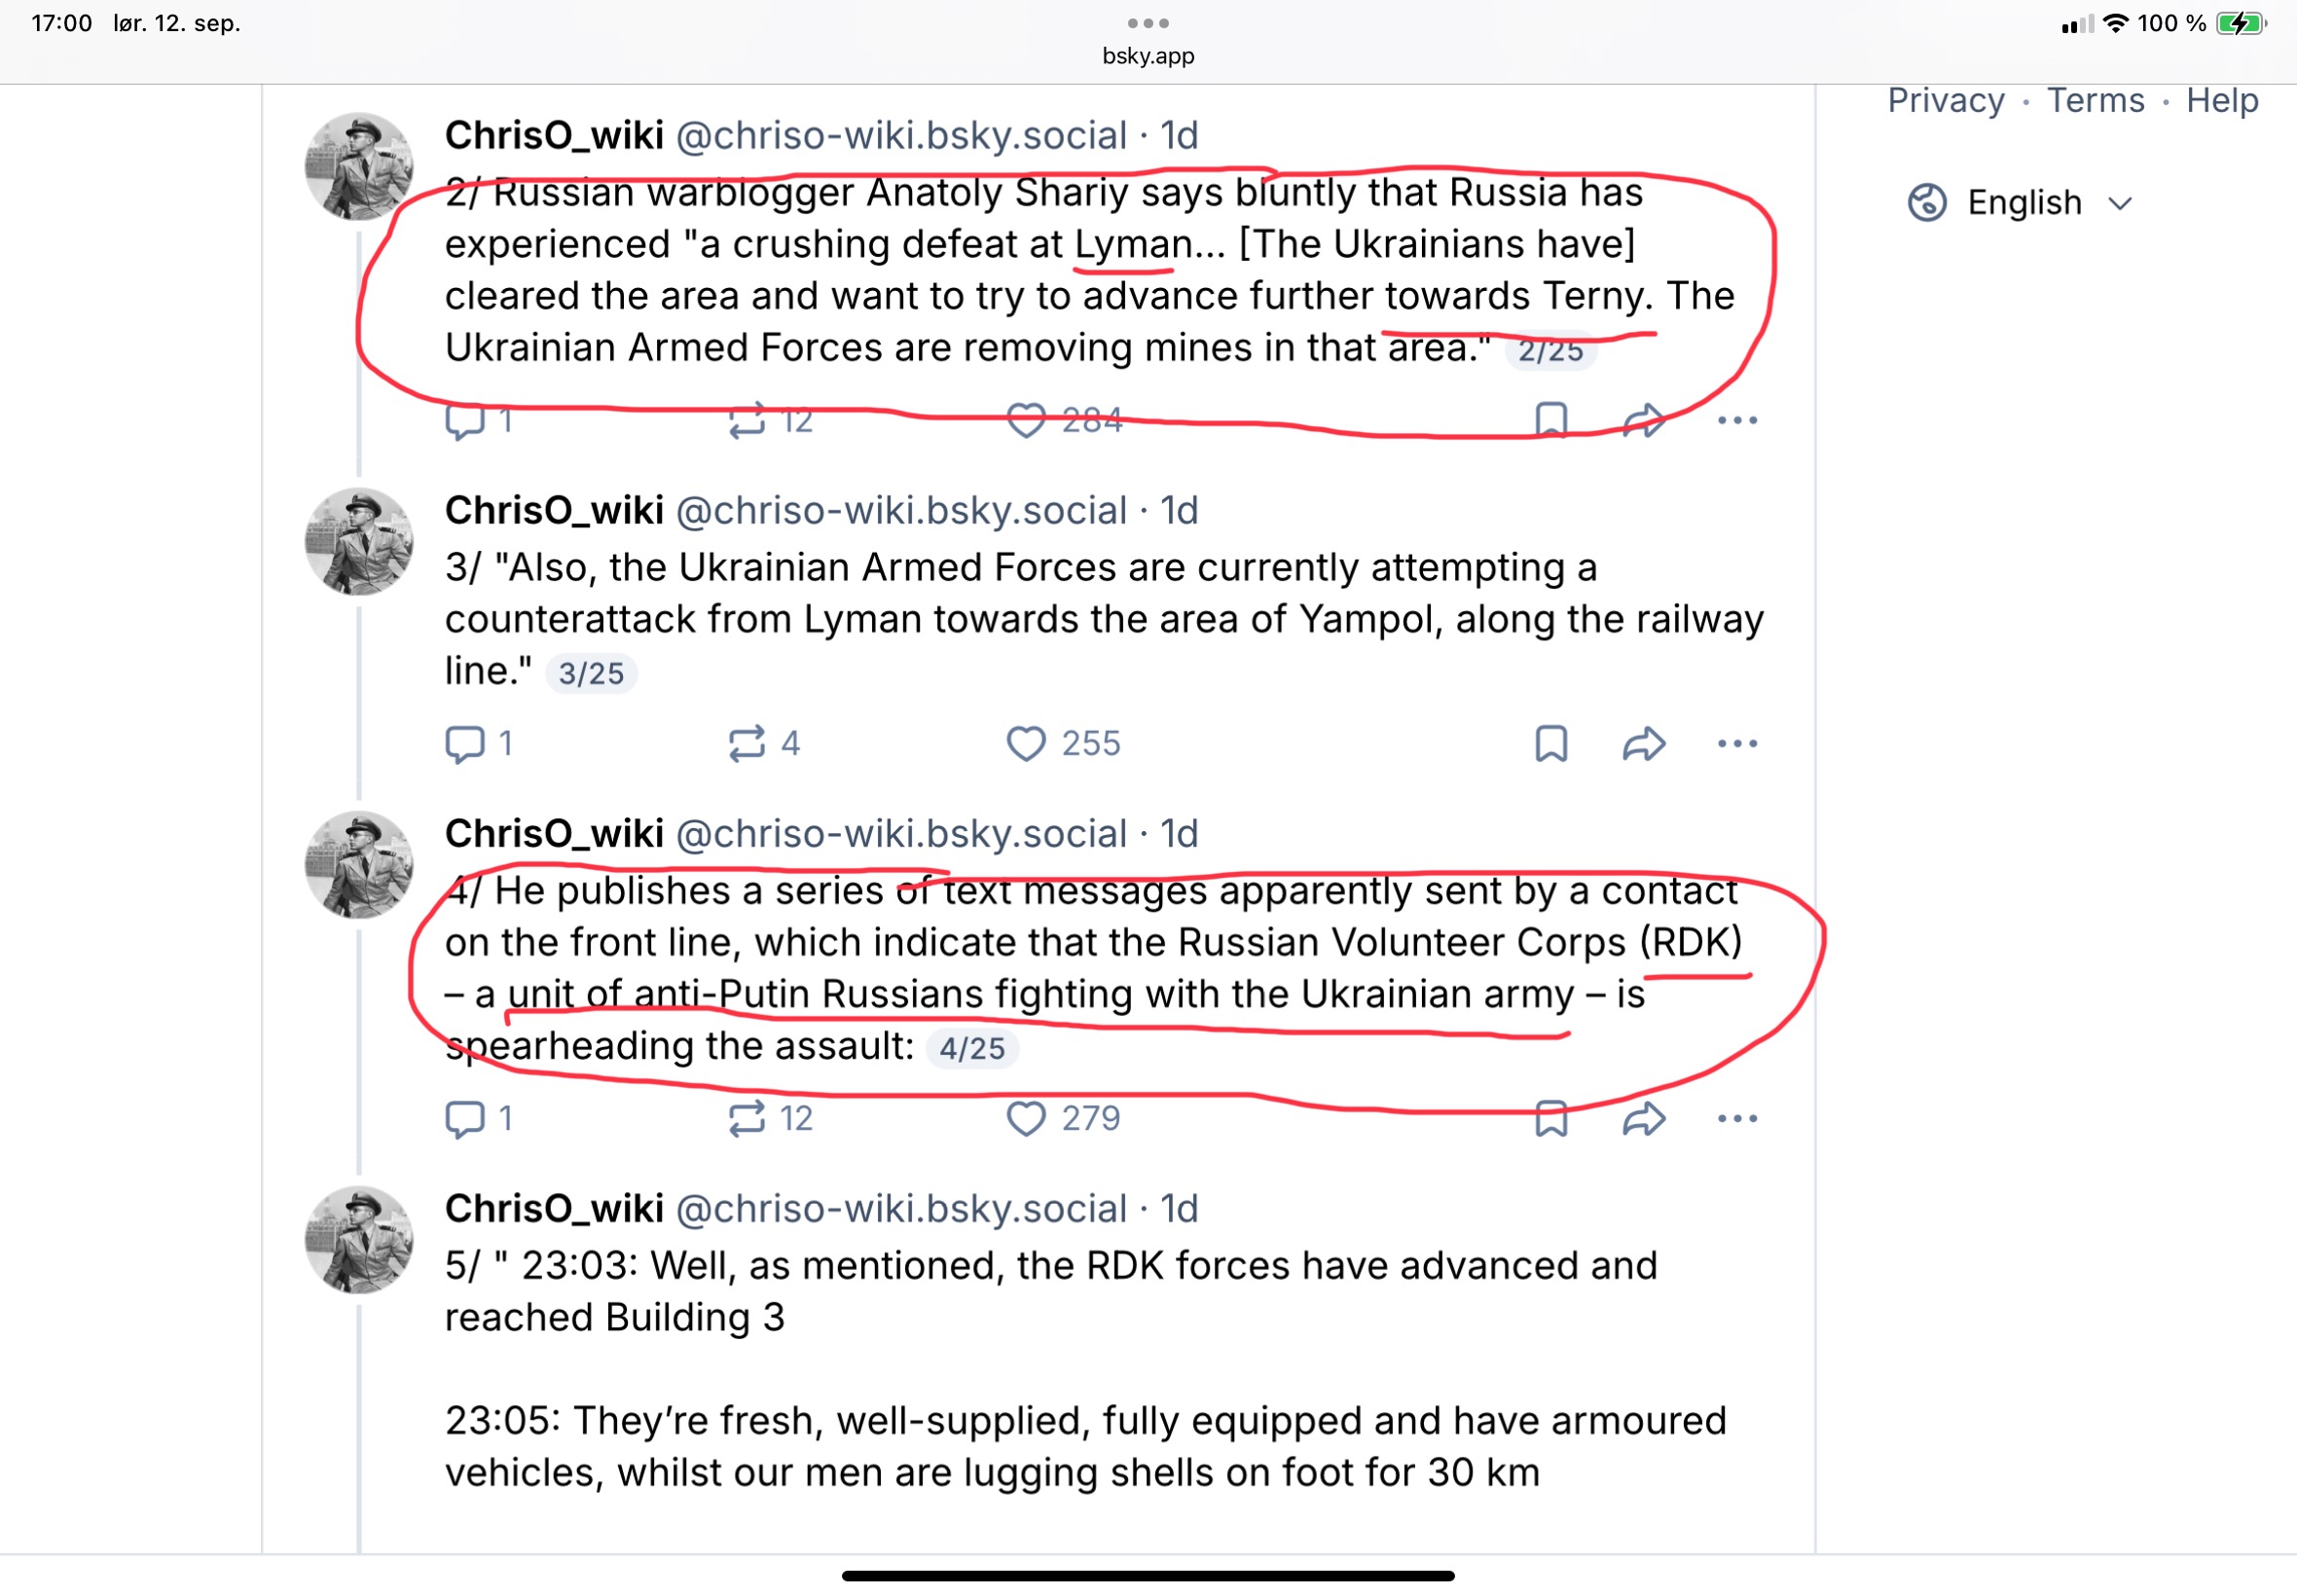
Task: Share the 3/25 post via arrow icon
Action: click(x=1643, y=744)
